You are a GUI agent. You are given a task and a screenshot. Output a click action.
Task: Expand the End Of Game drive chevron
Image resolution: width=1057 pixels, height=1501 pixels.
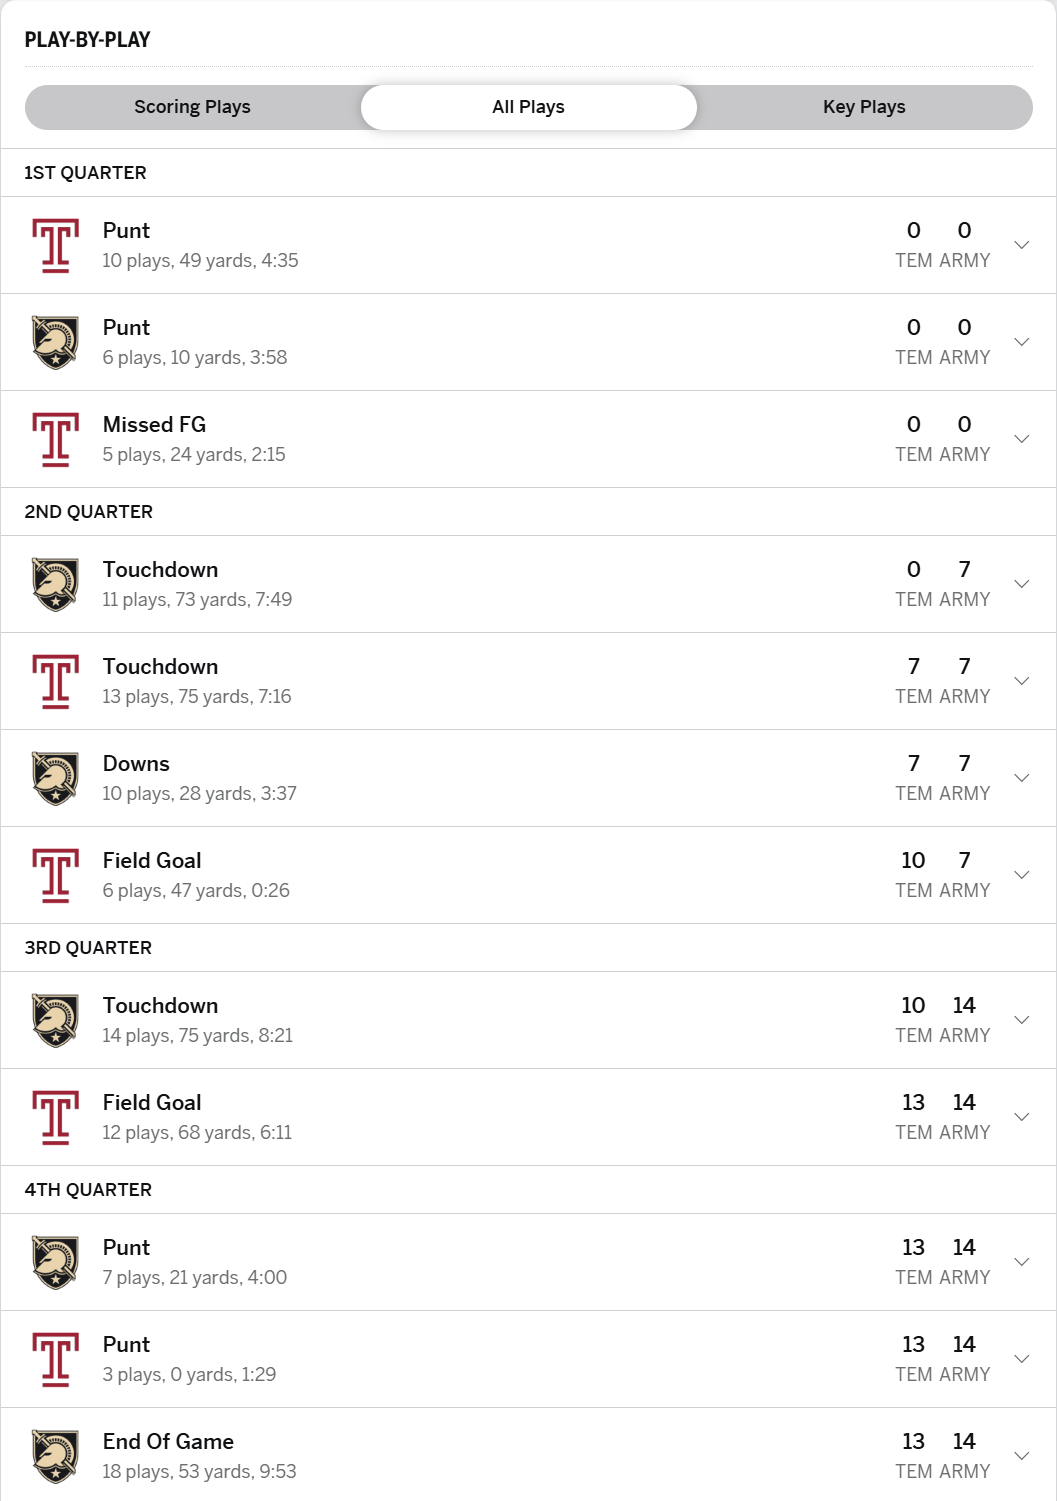[x=1021, y=1456]
